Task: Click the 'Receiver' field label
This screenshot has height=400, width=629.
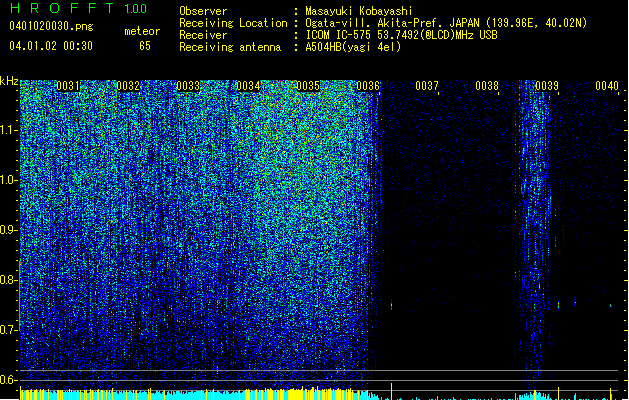Action: tap(203, 35)
